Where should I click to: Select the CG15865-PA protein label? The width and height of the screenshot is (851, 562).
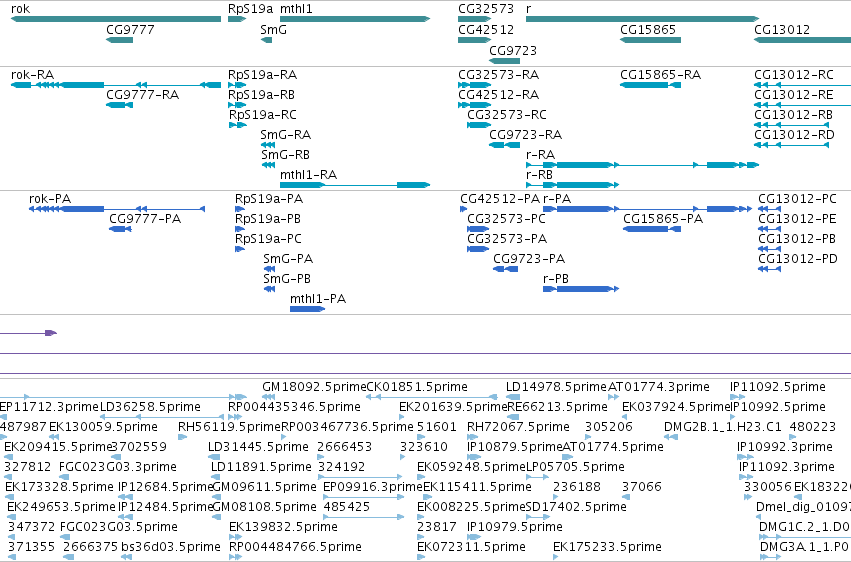663,219
